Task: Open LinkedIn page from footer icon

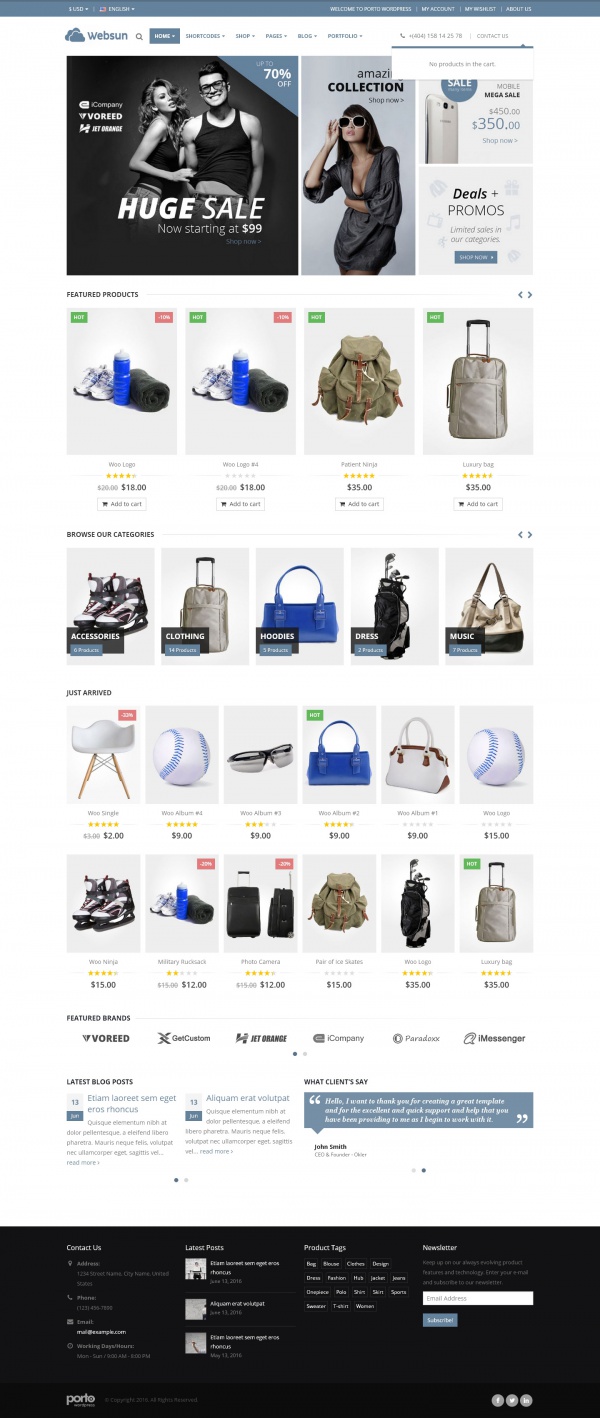Action: coord(526,1400)
